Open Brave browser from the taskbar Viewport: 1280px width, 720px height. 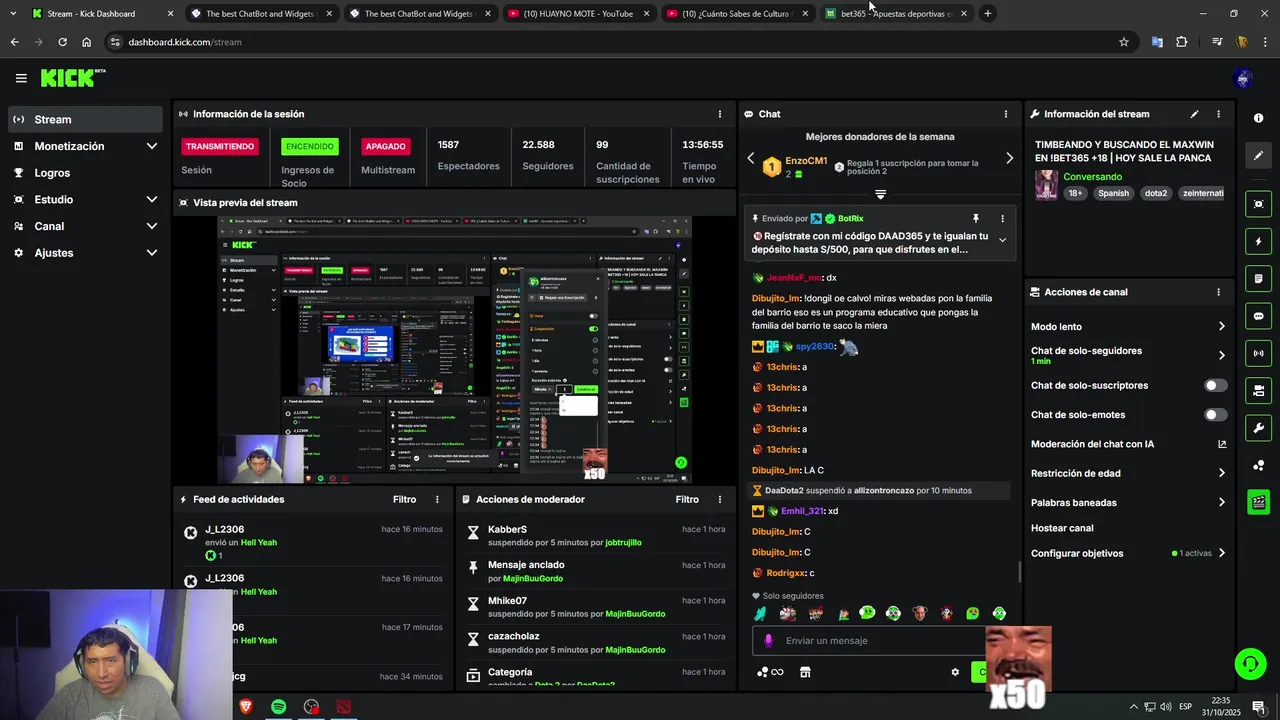(x=246, y=707)
